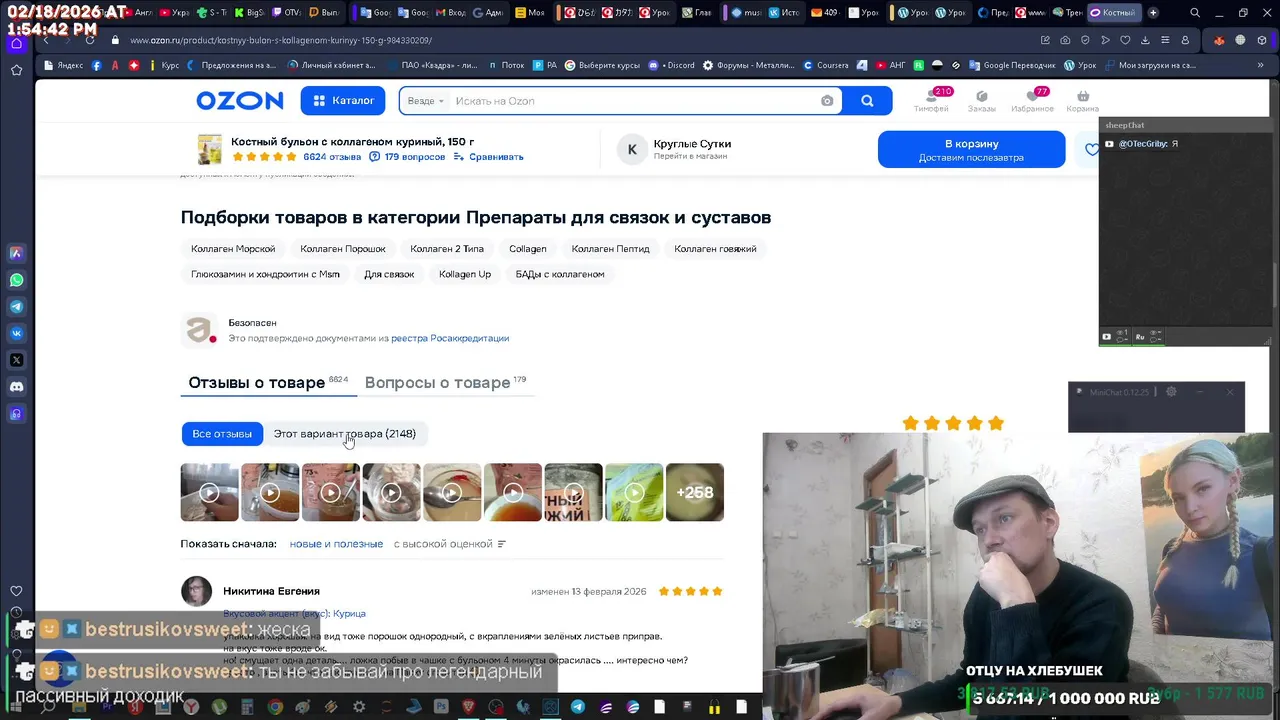Open Telegram from the taskbar

point(578,707)
